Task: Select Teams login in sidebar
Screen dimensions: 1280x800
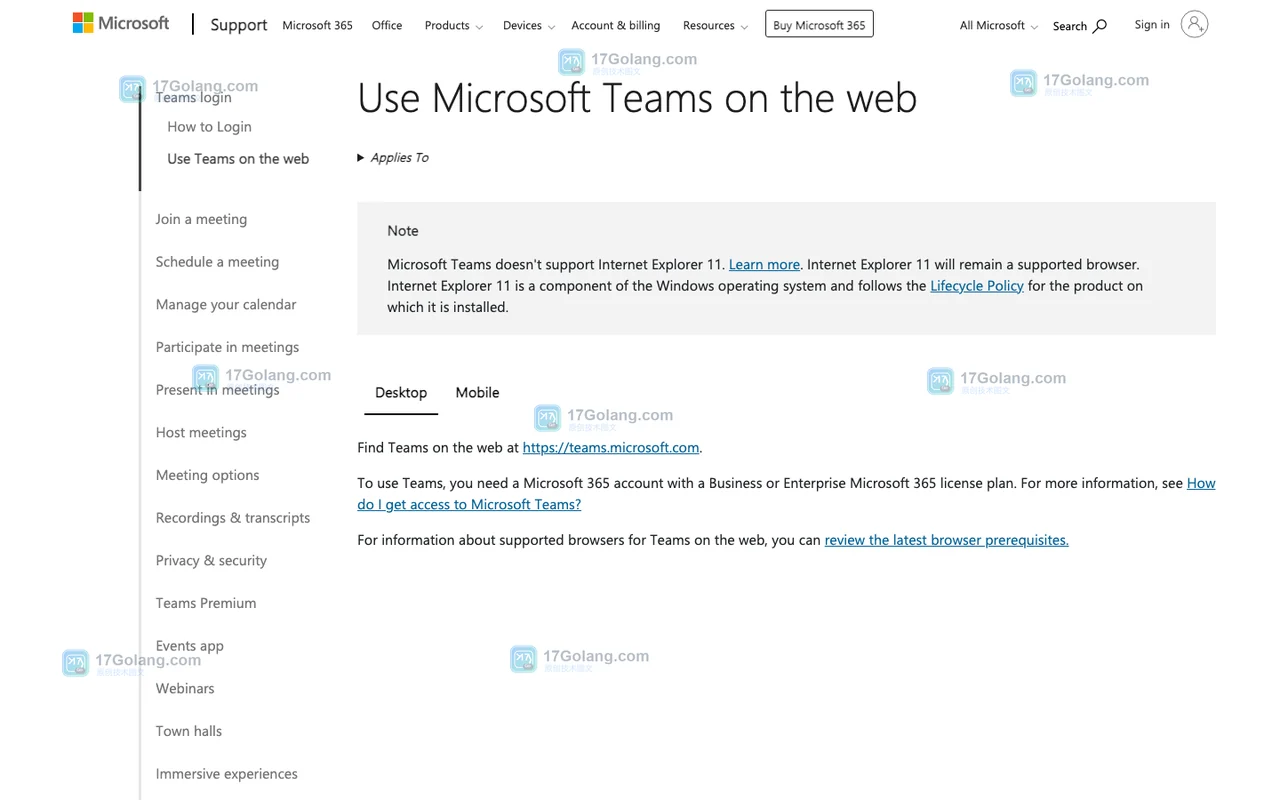Action: point(193,97)
